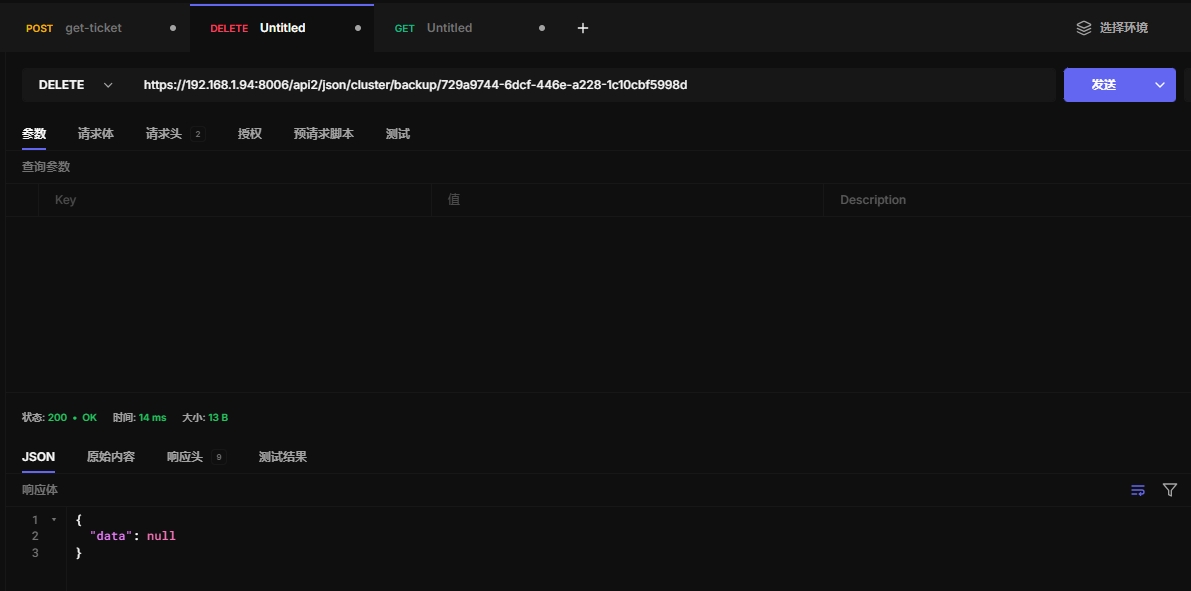Click the unsaved dot on get-ticket tab
The height and width of the screenshot is (591, 1191).
click(x=173, y=28)
